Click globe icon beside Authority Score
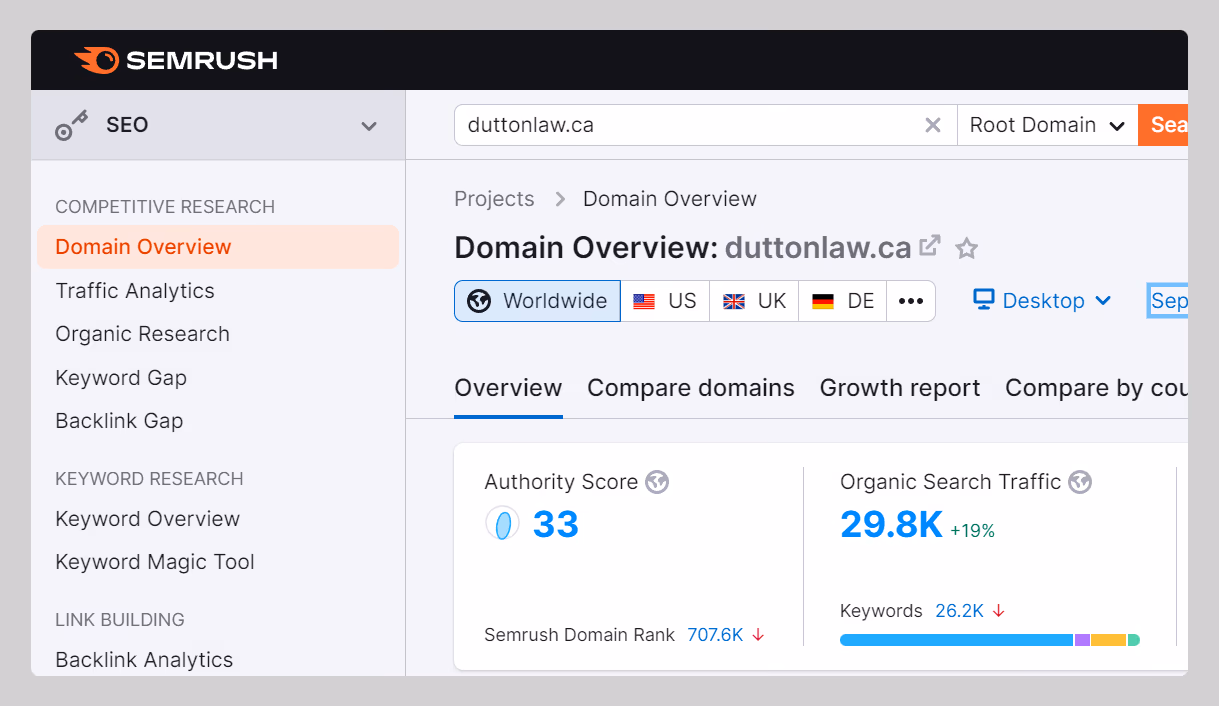The image size is (1219, 706). (657, 482)
